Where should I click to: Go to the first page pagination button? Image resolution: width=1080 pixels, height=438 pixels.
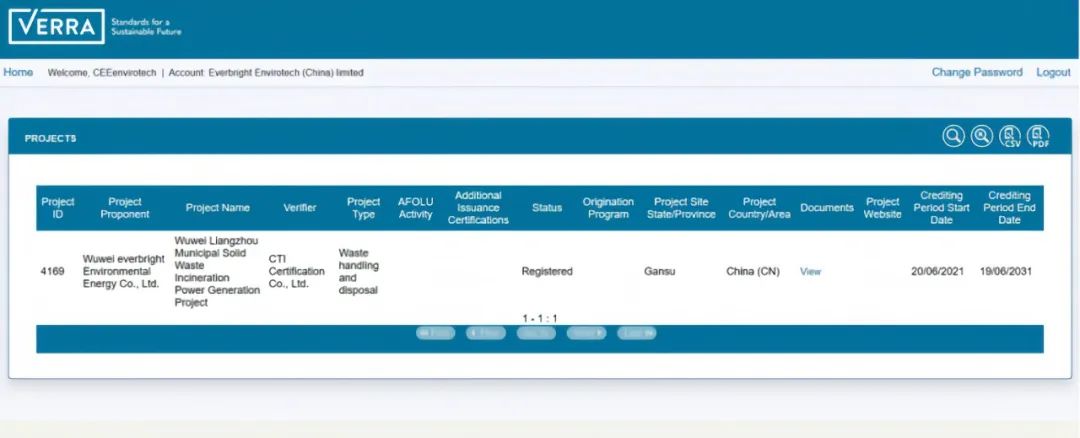435,333
